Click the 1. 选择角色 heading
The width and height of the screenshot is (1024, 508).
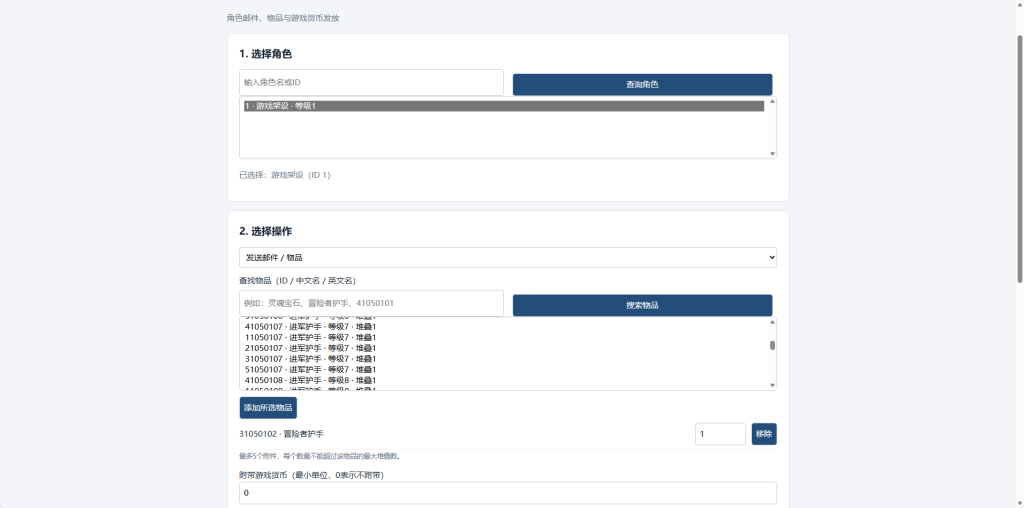click(265, 54)
